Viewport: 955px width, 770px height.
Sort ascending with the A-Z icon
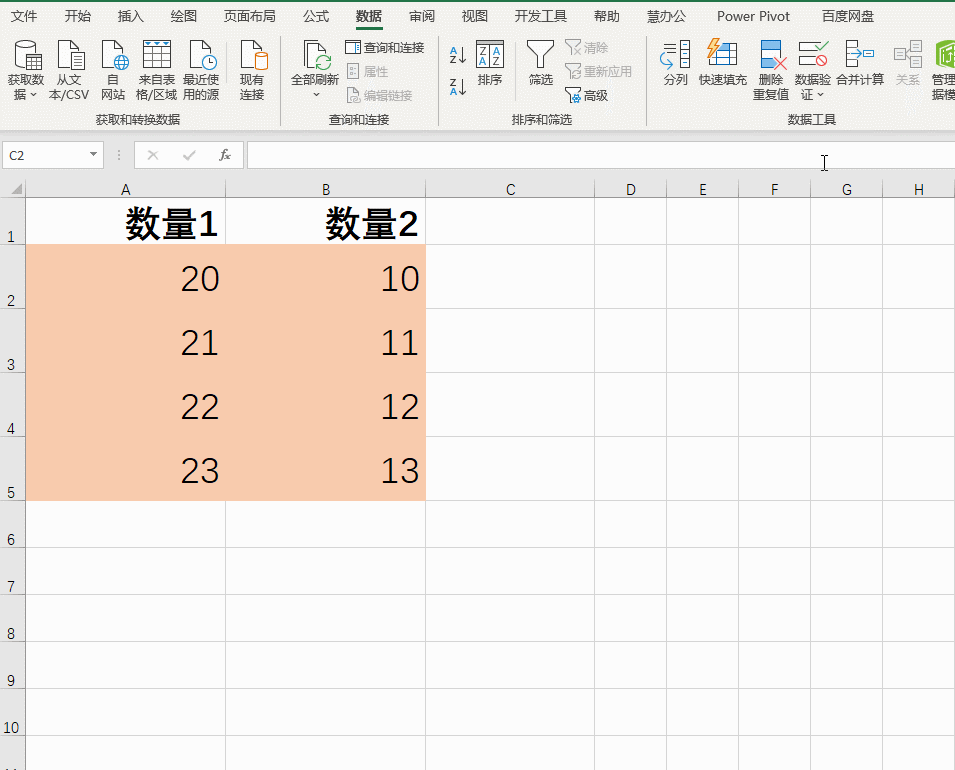(457, 55)
